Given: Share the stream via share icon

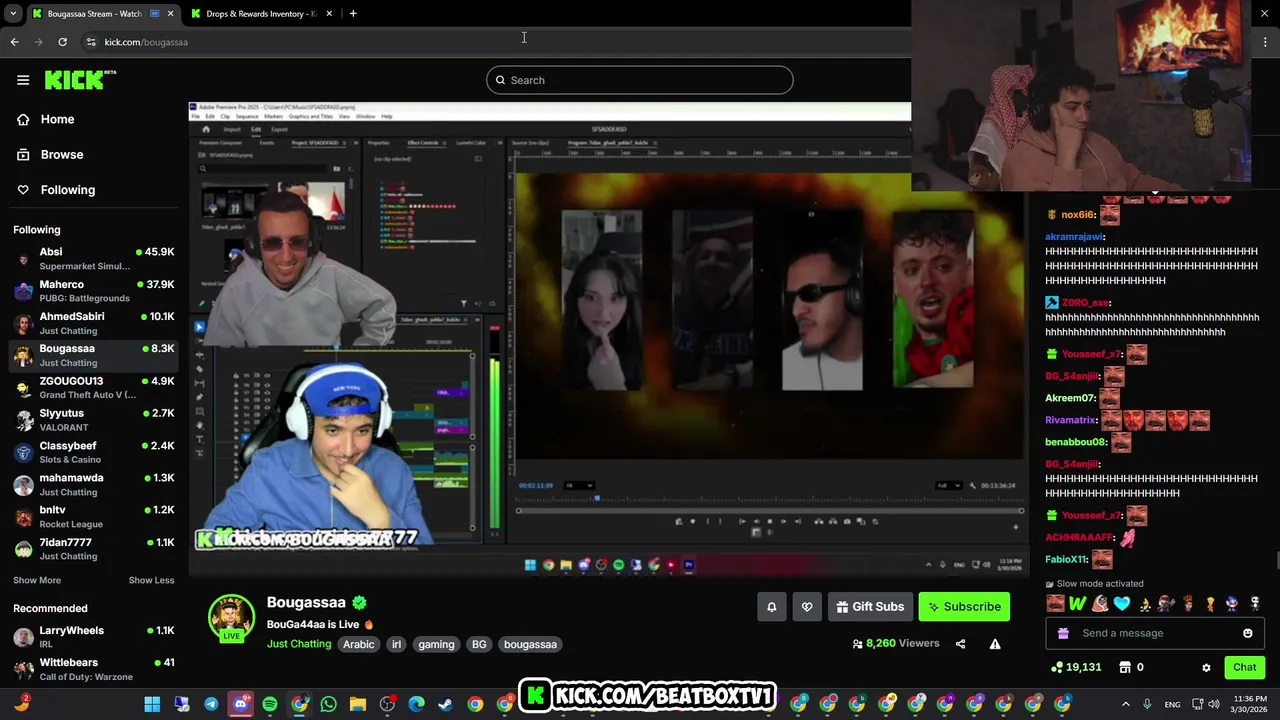Looking at the screenshot, I should [x=960, y=644].
